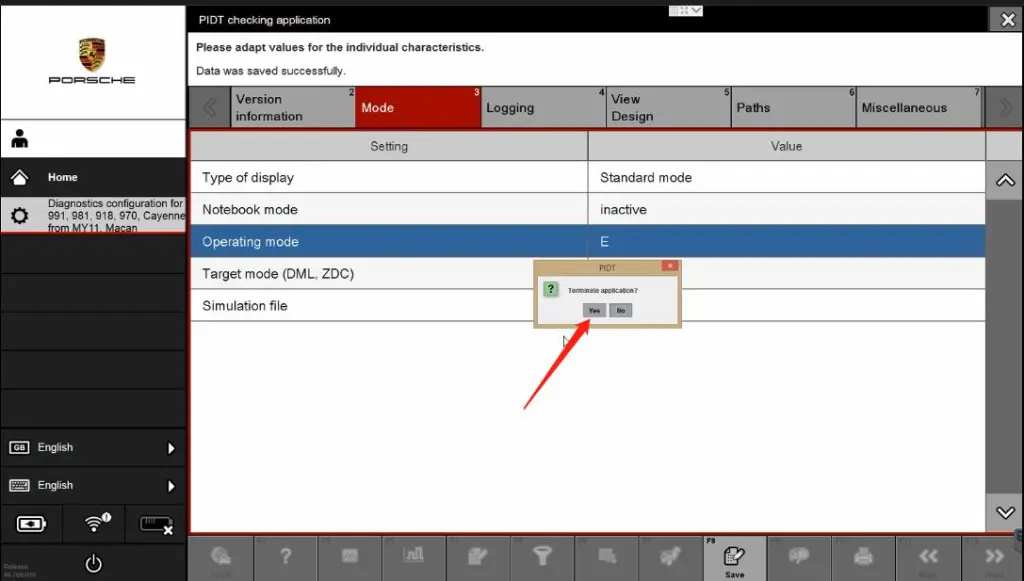Click the battery charging status icon
This screenshot has height=581, width=1024.
click(x=31, y=523)
